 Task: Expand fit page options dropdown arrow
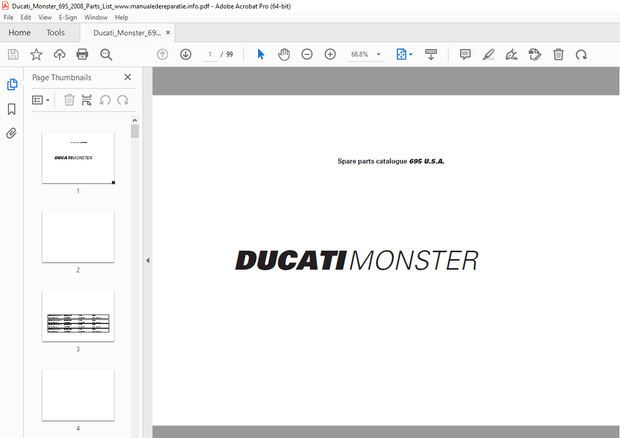(x=410, y=55)
